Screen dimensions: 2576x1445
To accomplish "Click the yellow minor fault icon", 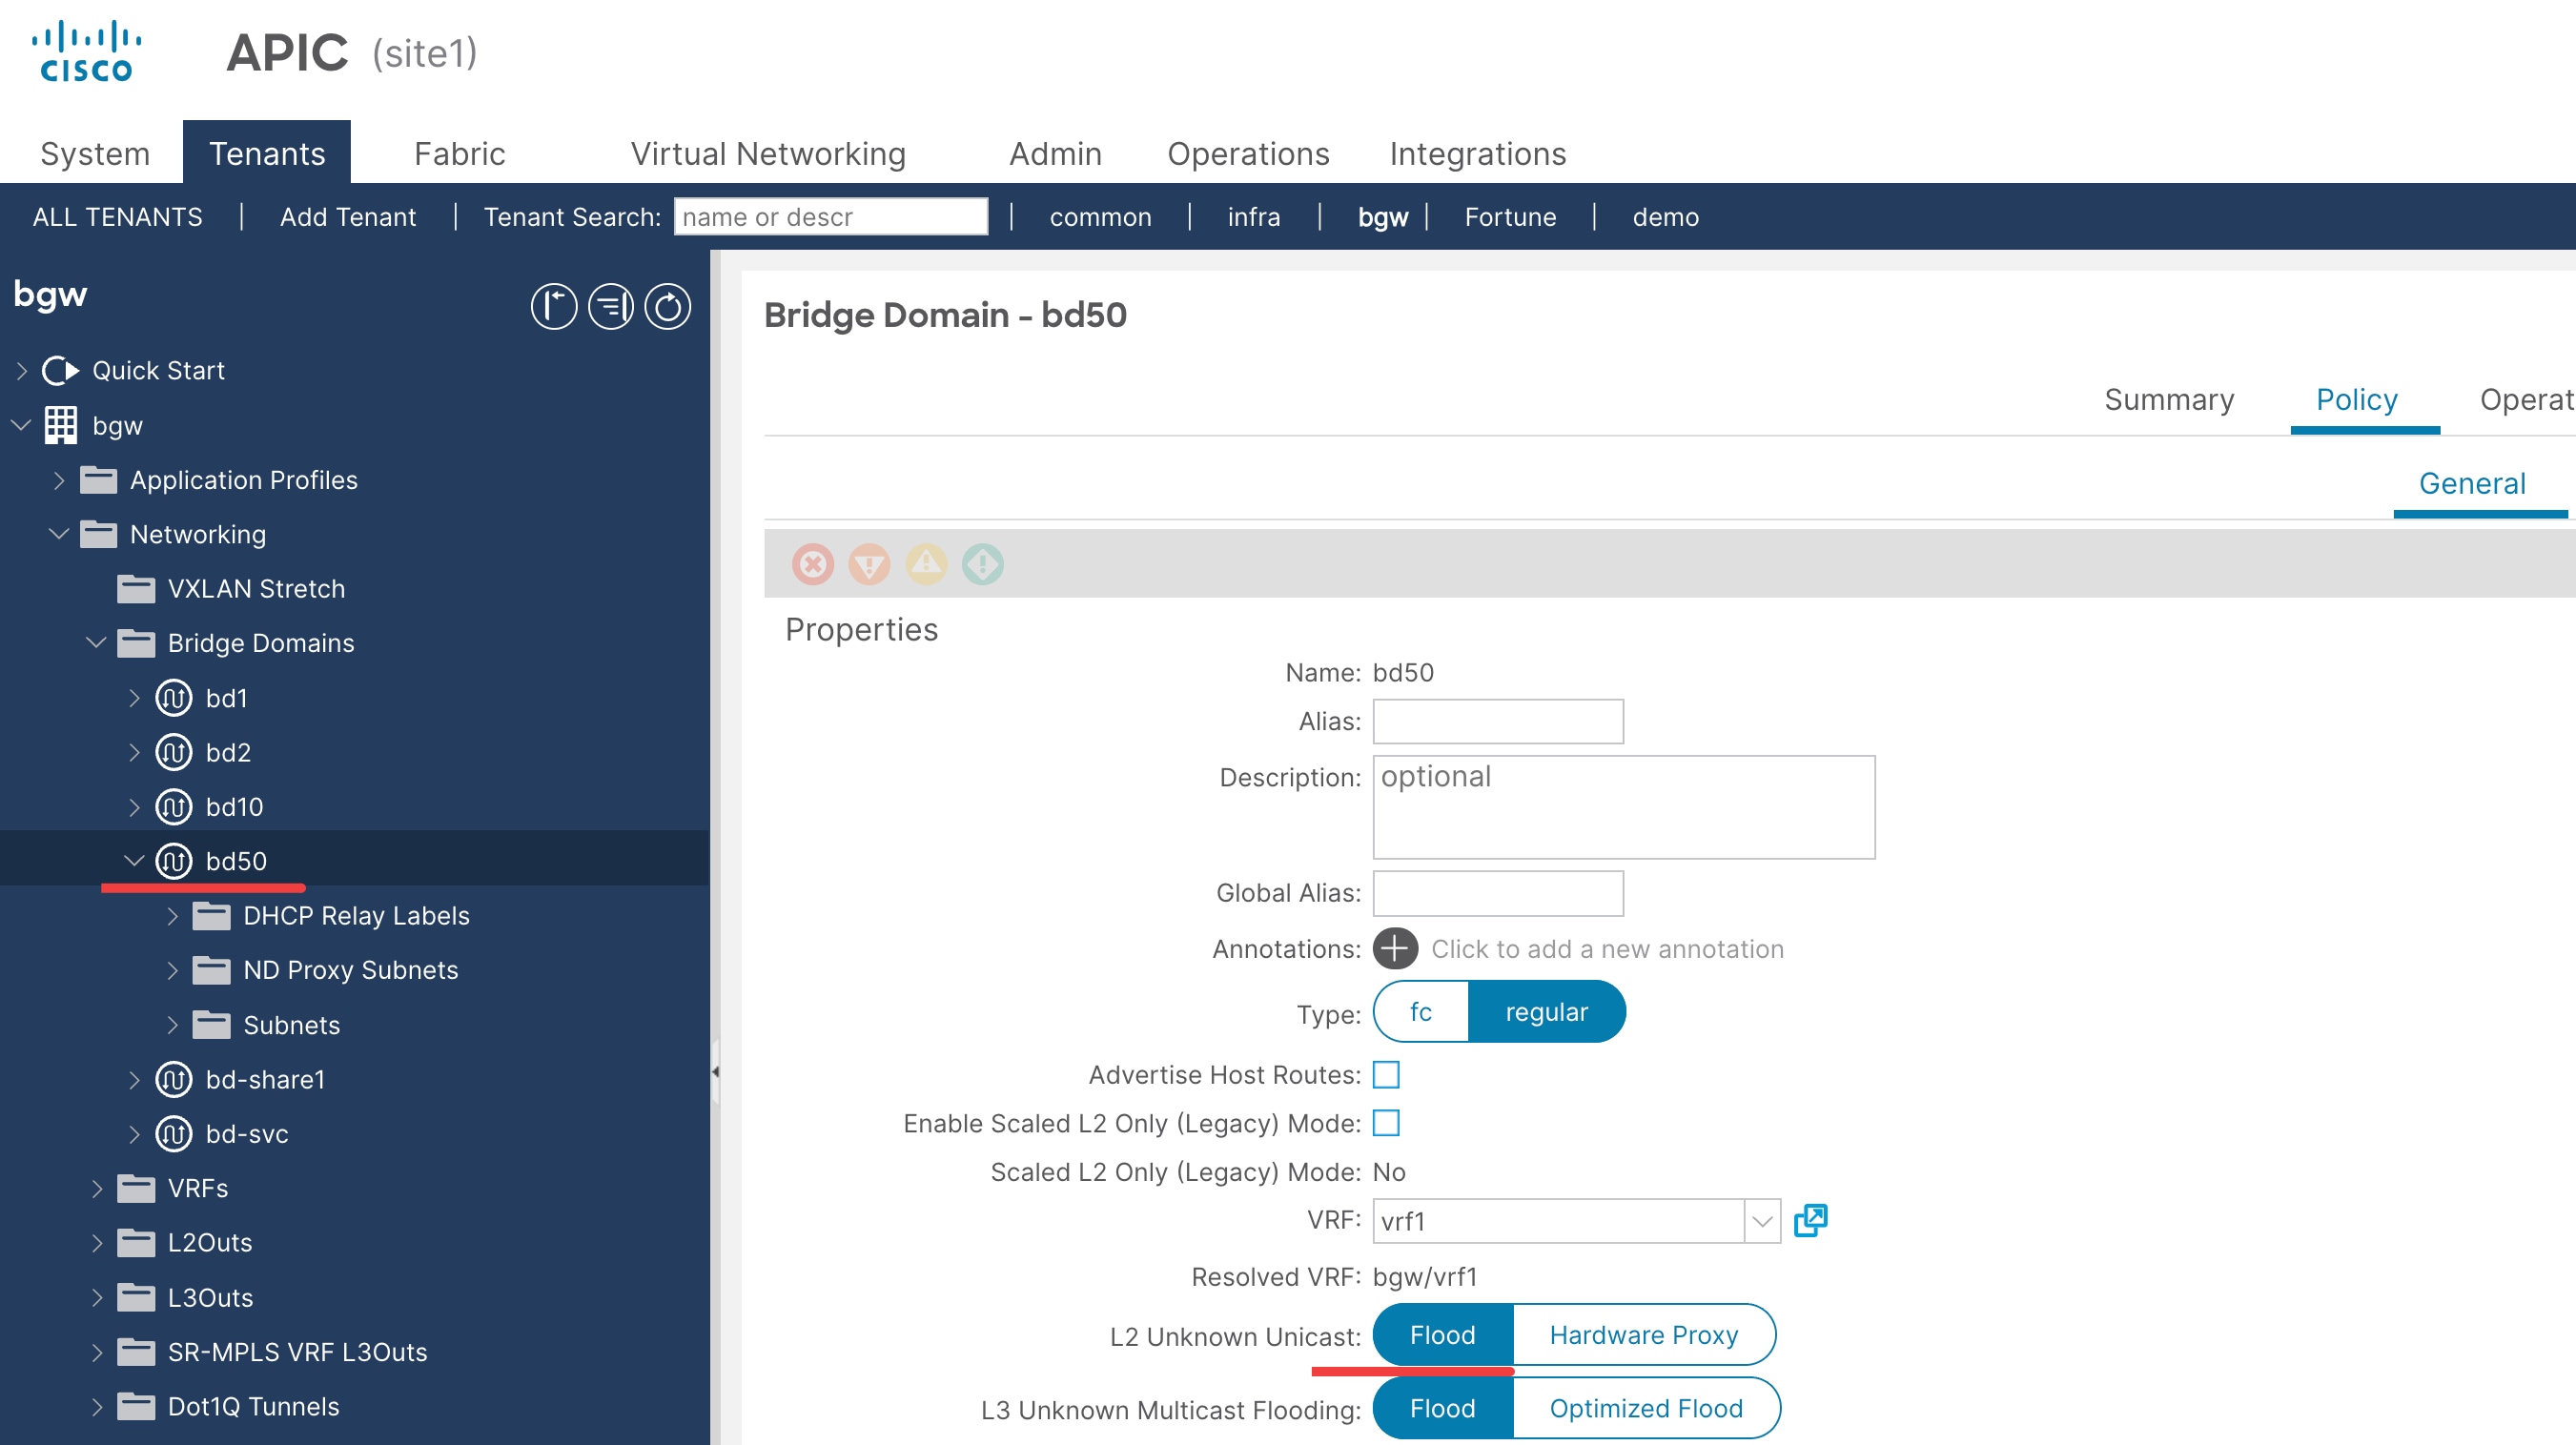I will click(x=926, y=564).
